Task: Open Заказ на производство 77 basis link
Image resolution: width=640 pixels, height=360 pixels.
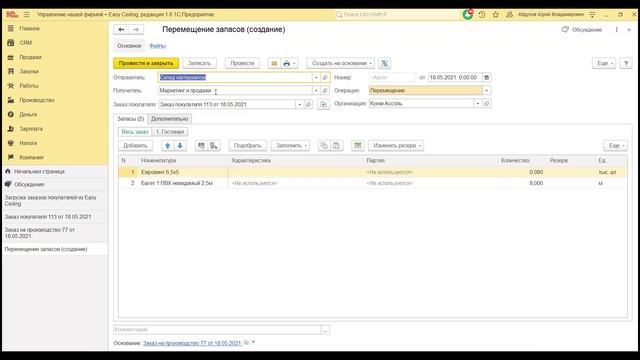Action: click(x=192, y=343)
